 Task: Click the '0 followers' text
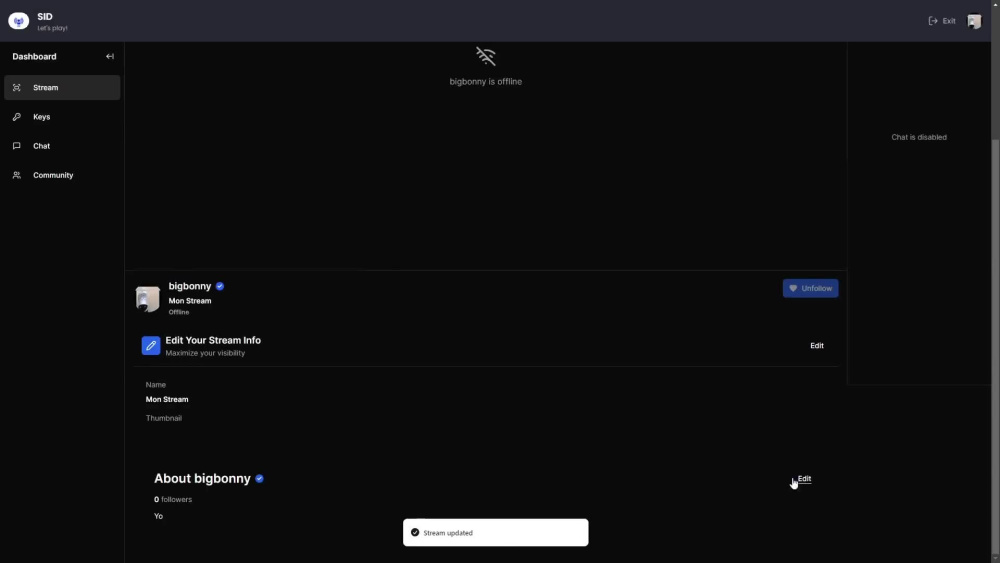click(x=173, y=499)
